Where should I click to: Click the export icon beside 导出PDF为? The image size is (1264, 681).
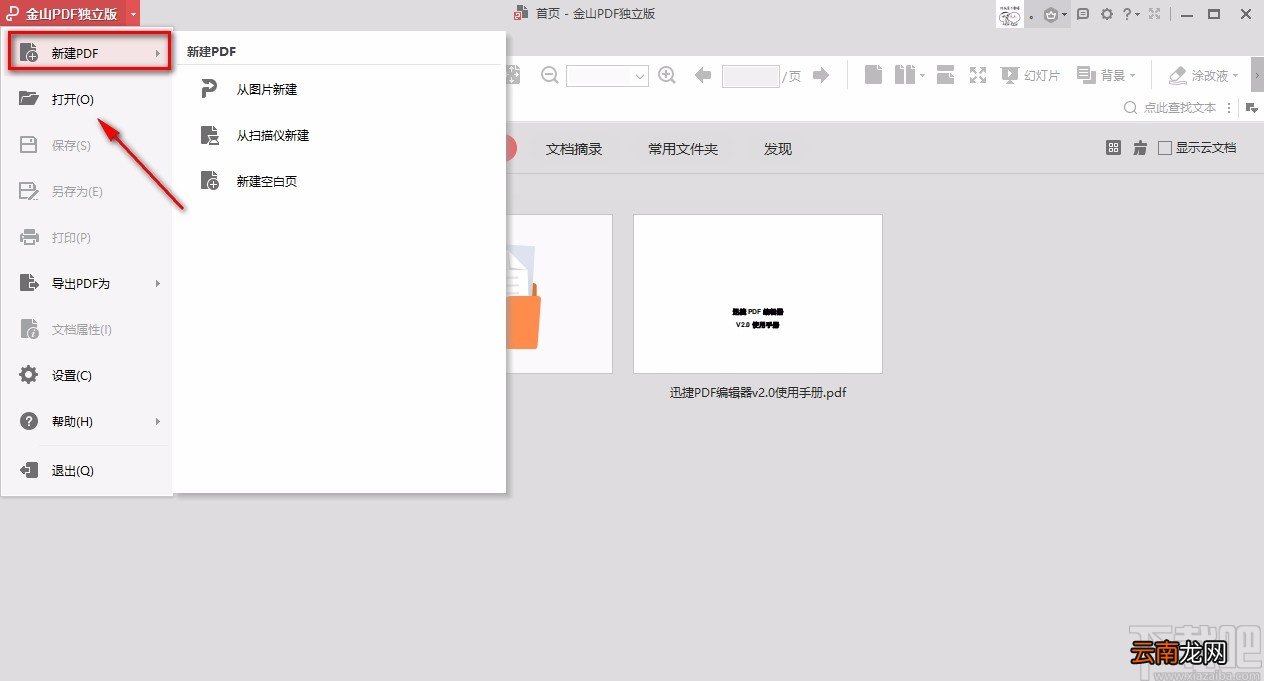[29, 284]
